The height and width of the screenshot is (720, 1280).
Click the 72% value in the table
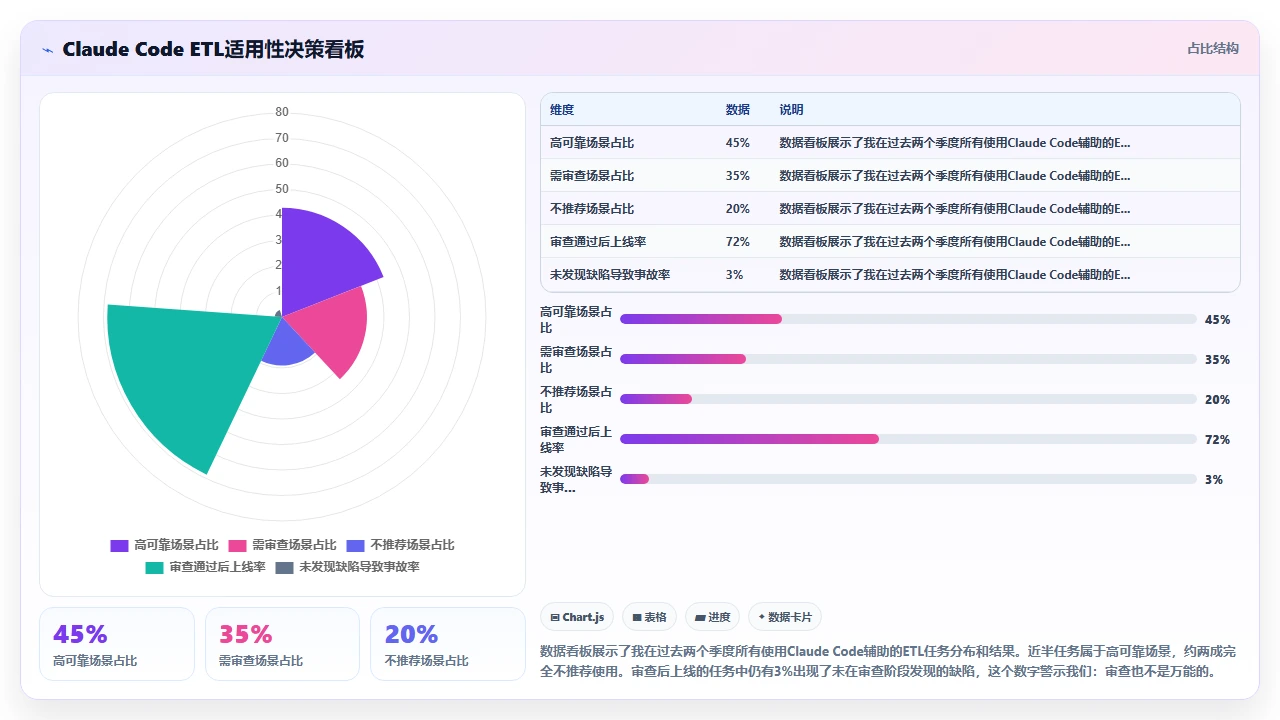738,242
